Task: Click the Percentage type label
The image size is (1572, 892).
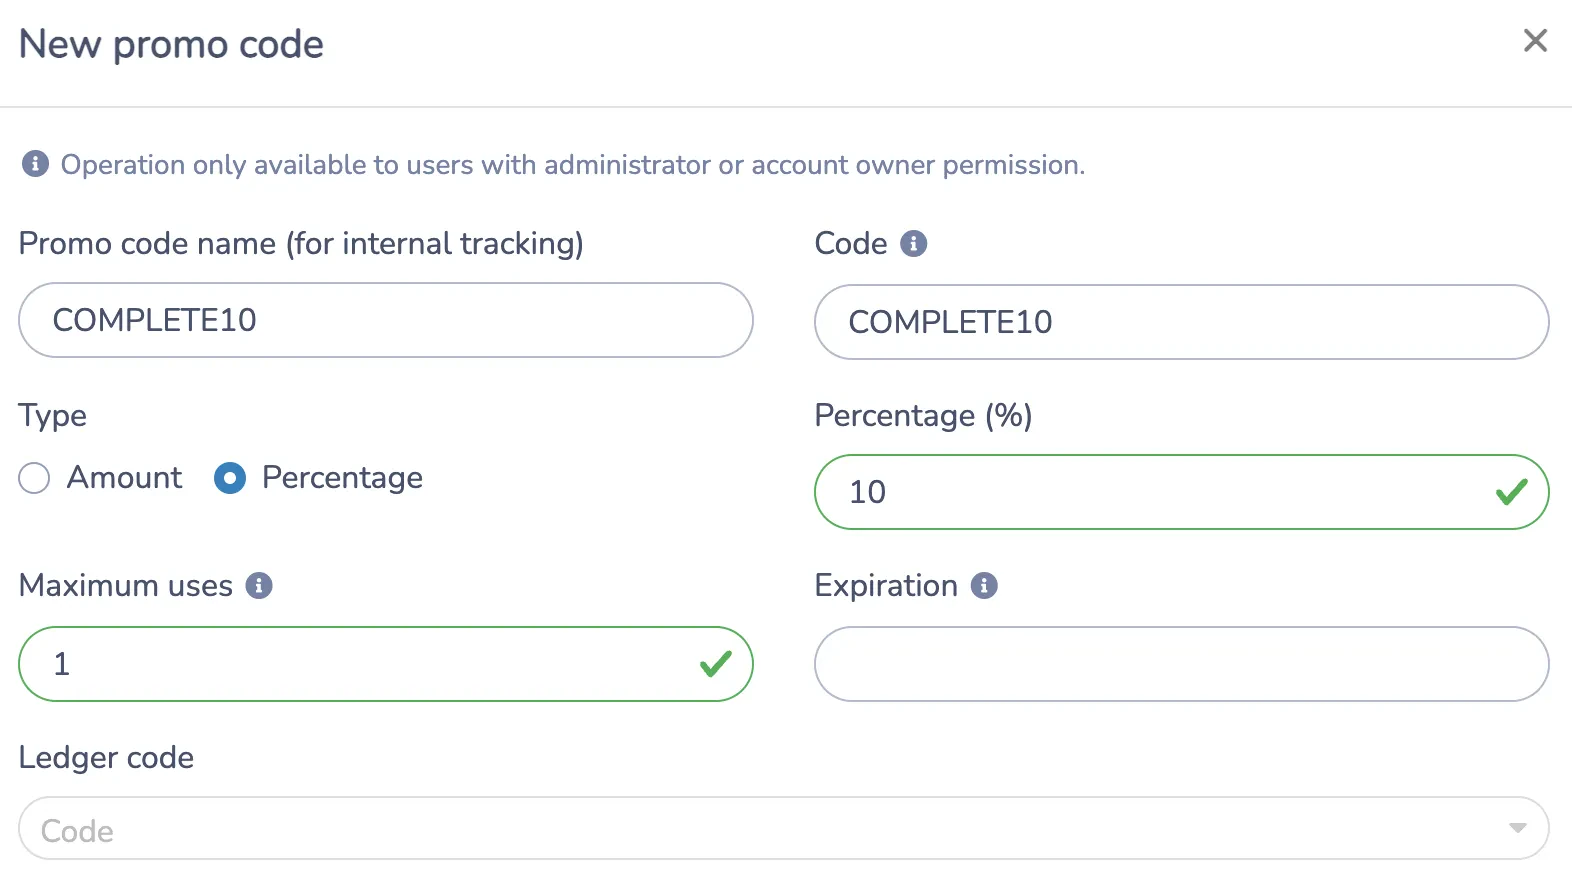Action: [342, 478]
